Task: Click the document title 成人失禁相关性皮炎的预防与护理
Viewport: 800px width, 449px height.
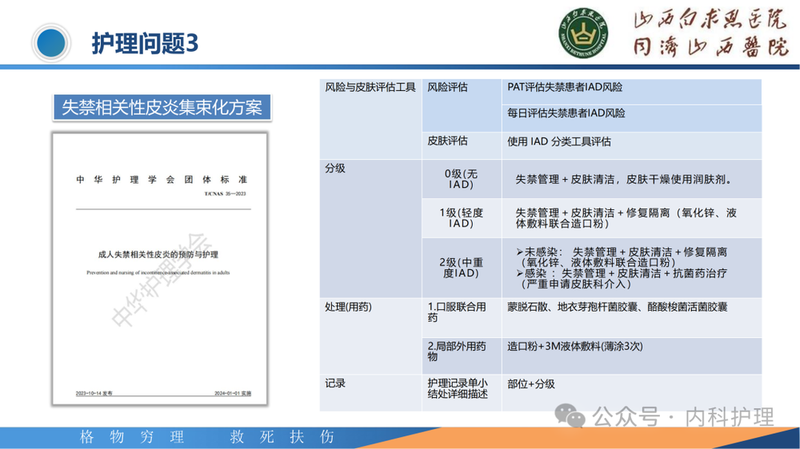Action: click(158, 255)
